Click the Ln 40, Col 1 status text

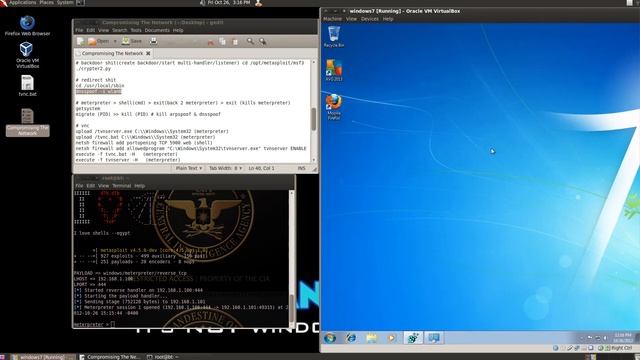coord(262,168)
